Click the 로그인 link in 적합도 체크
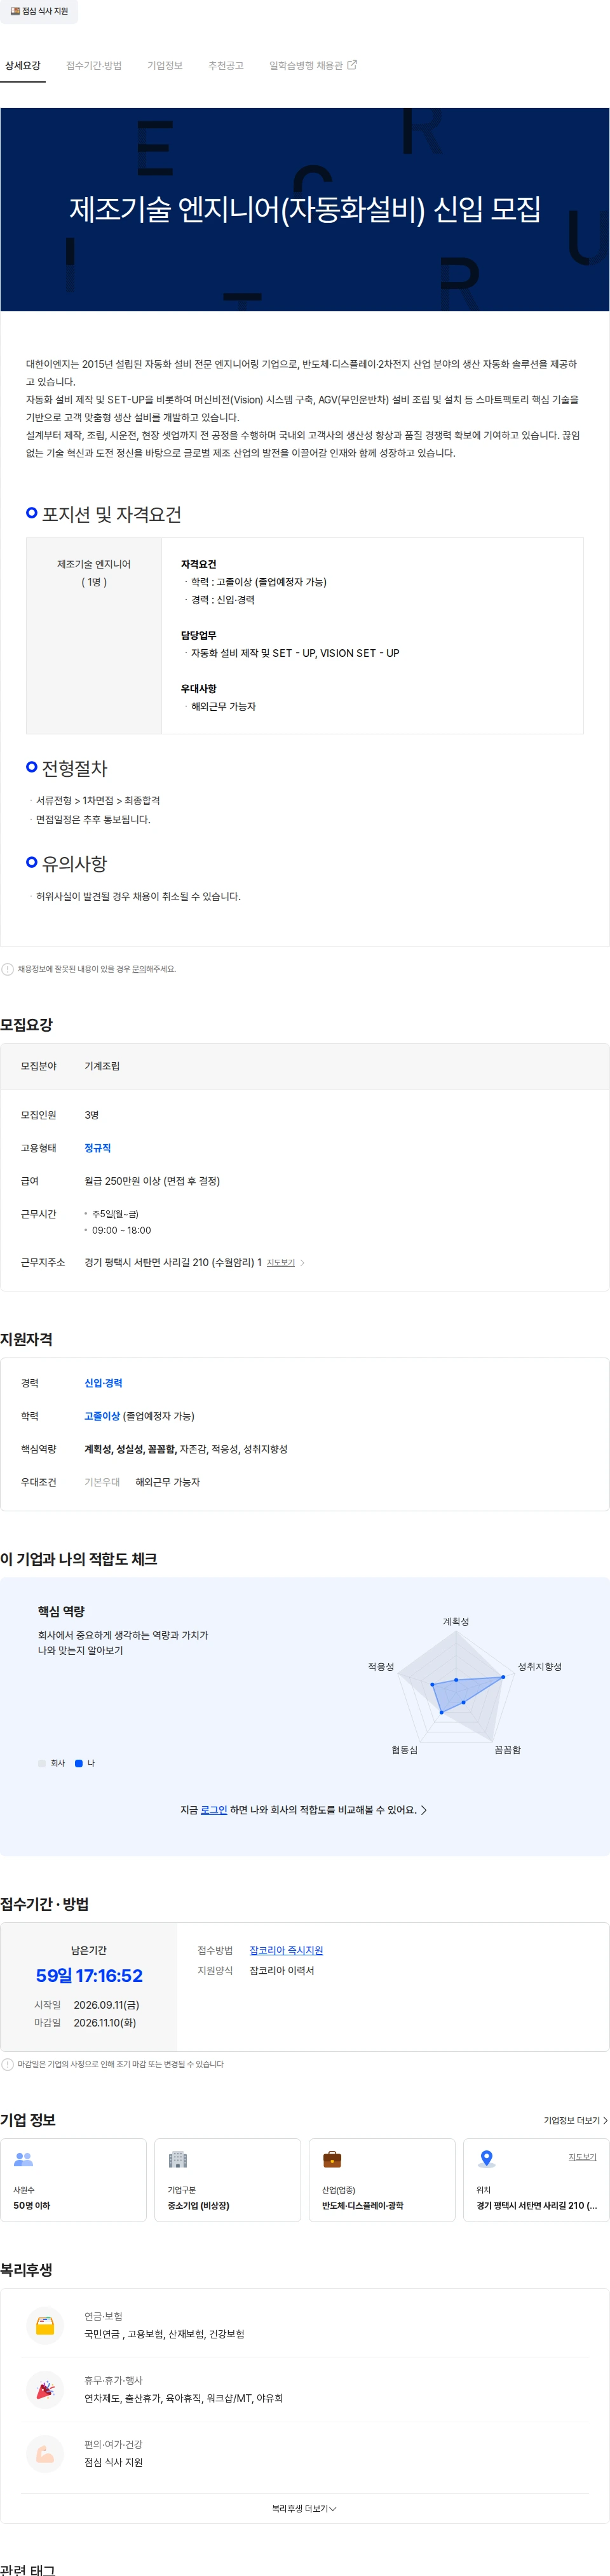Image resolution: width=610 pixels, height=2576 pixels. pyautogui.click(x=214, y=1810)
